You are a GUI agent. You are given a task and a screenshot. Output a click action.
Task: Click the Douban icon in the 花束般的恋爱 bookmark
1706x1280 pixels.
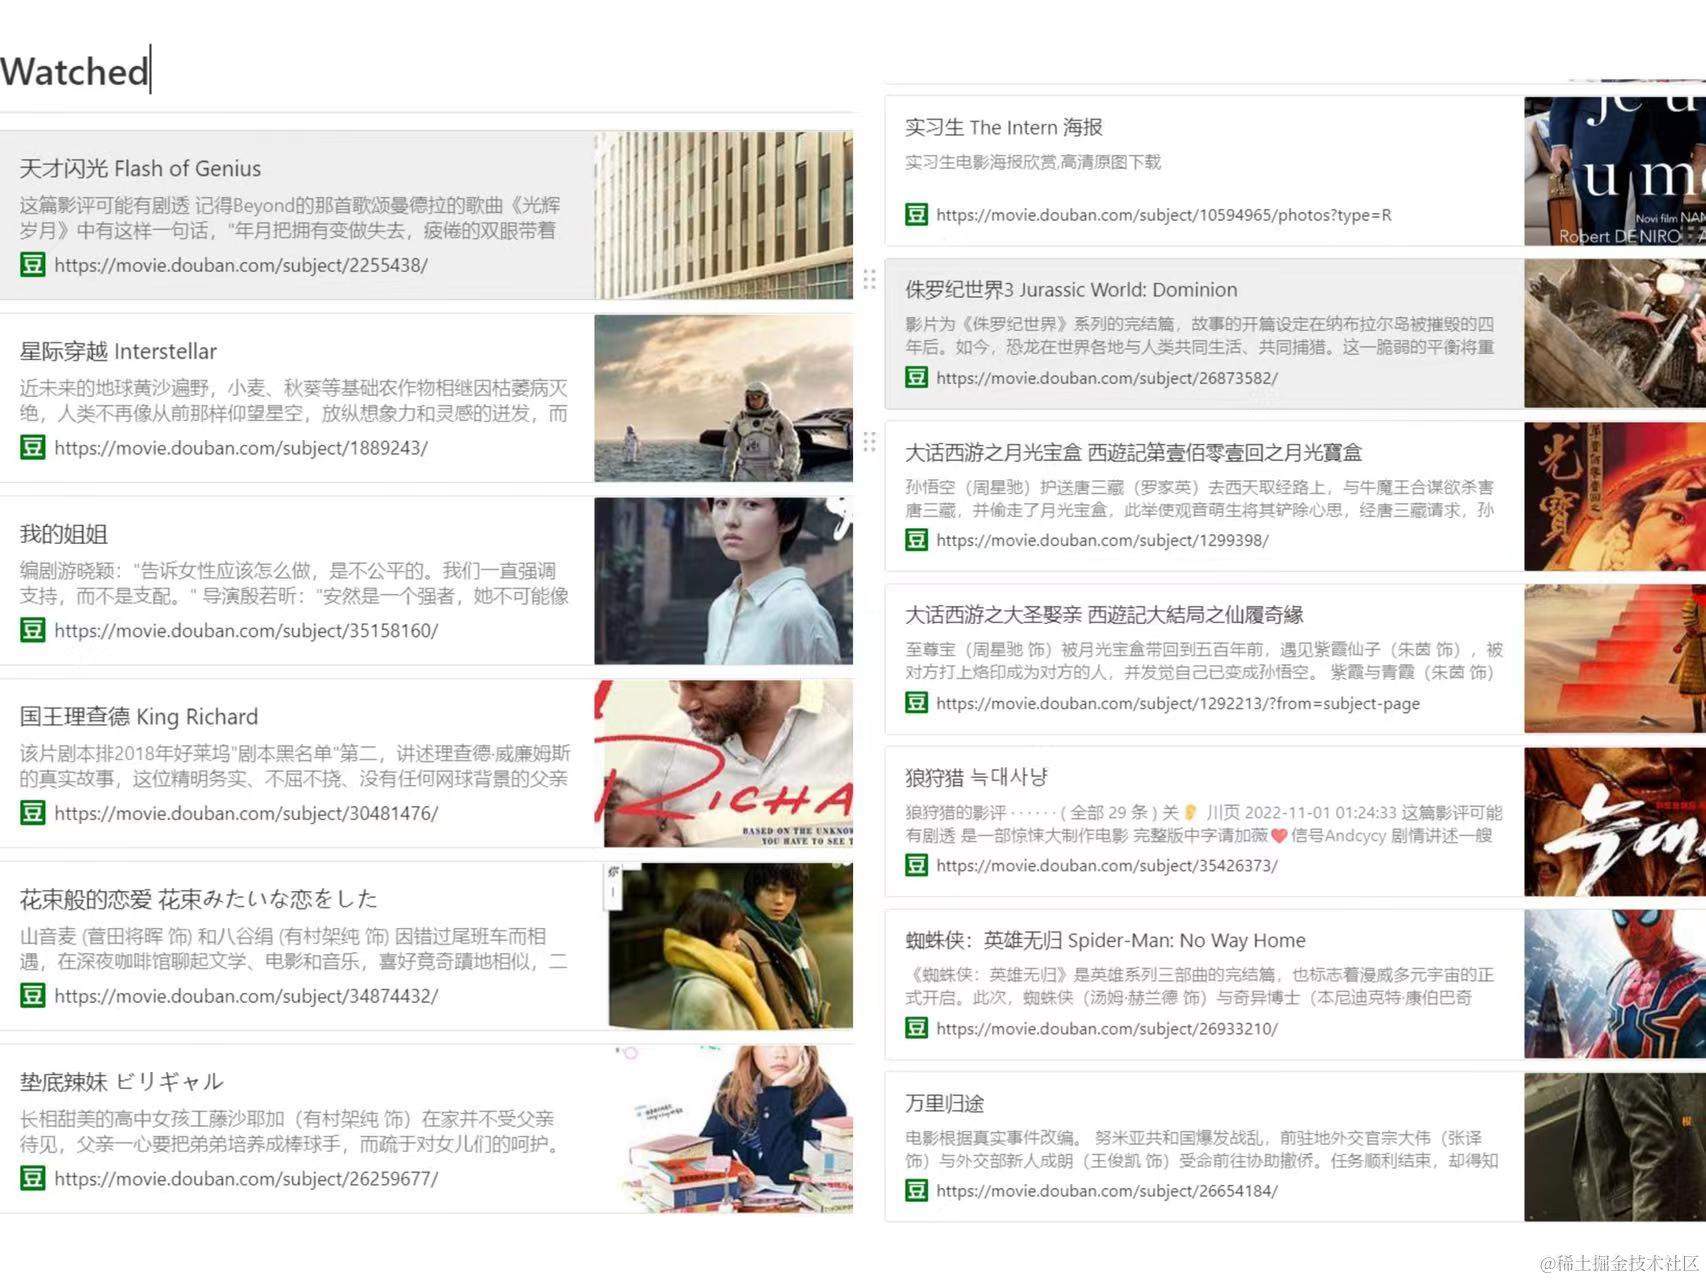click(33, 995)
